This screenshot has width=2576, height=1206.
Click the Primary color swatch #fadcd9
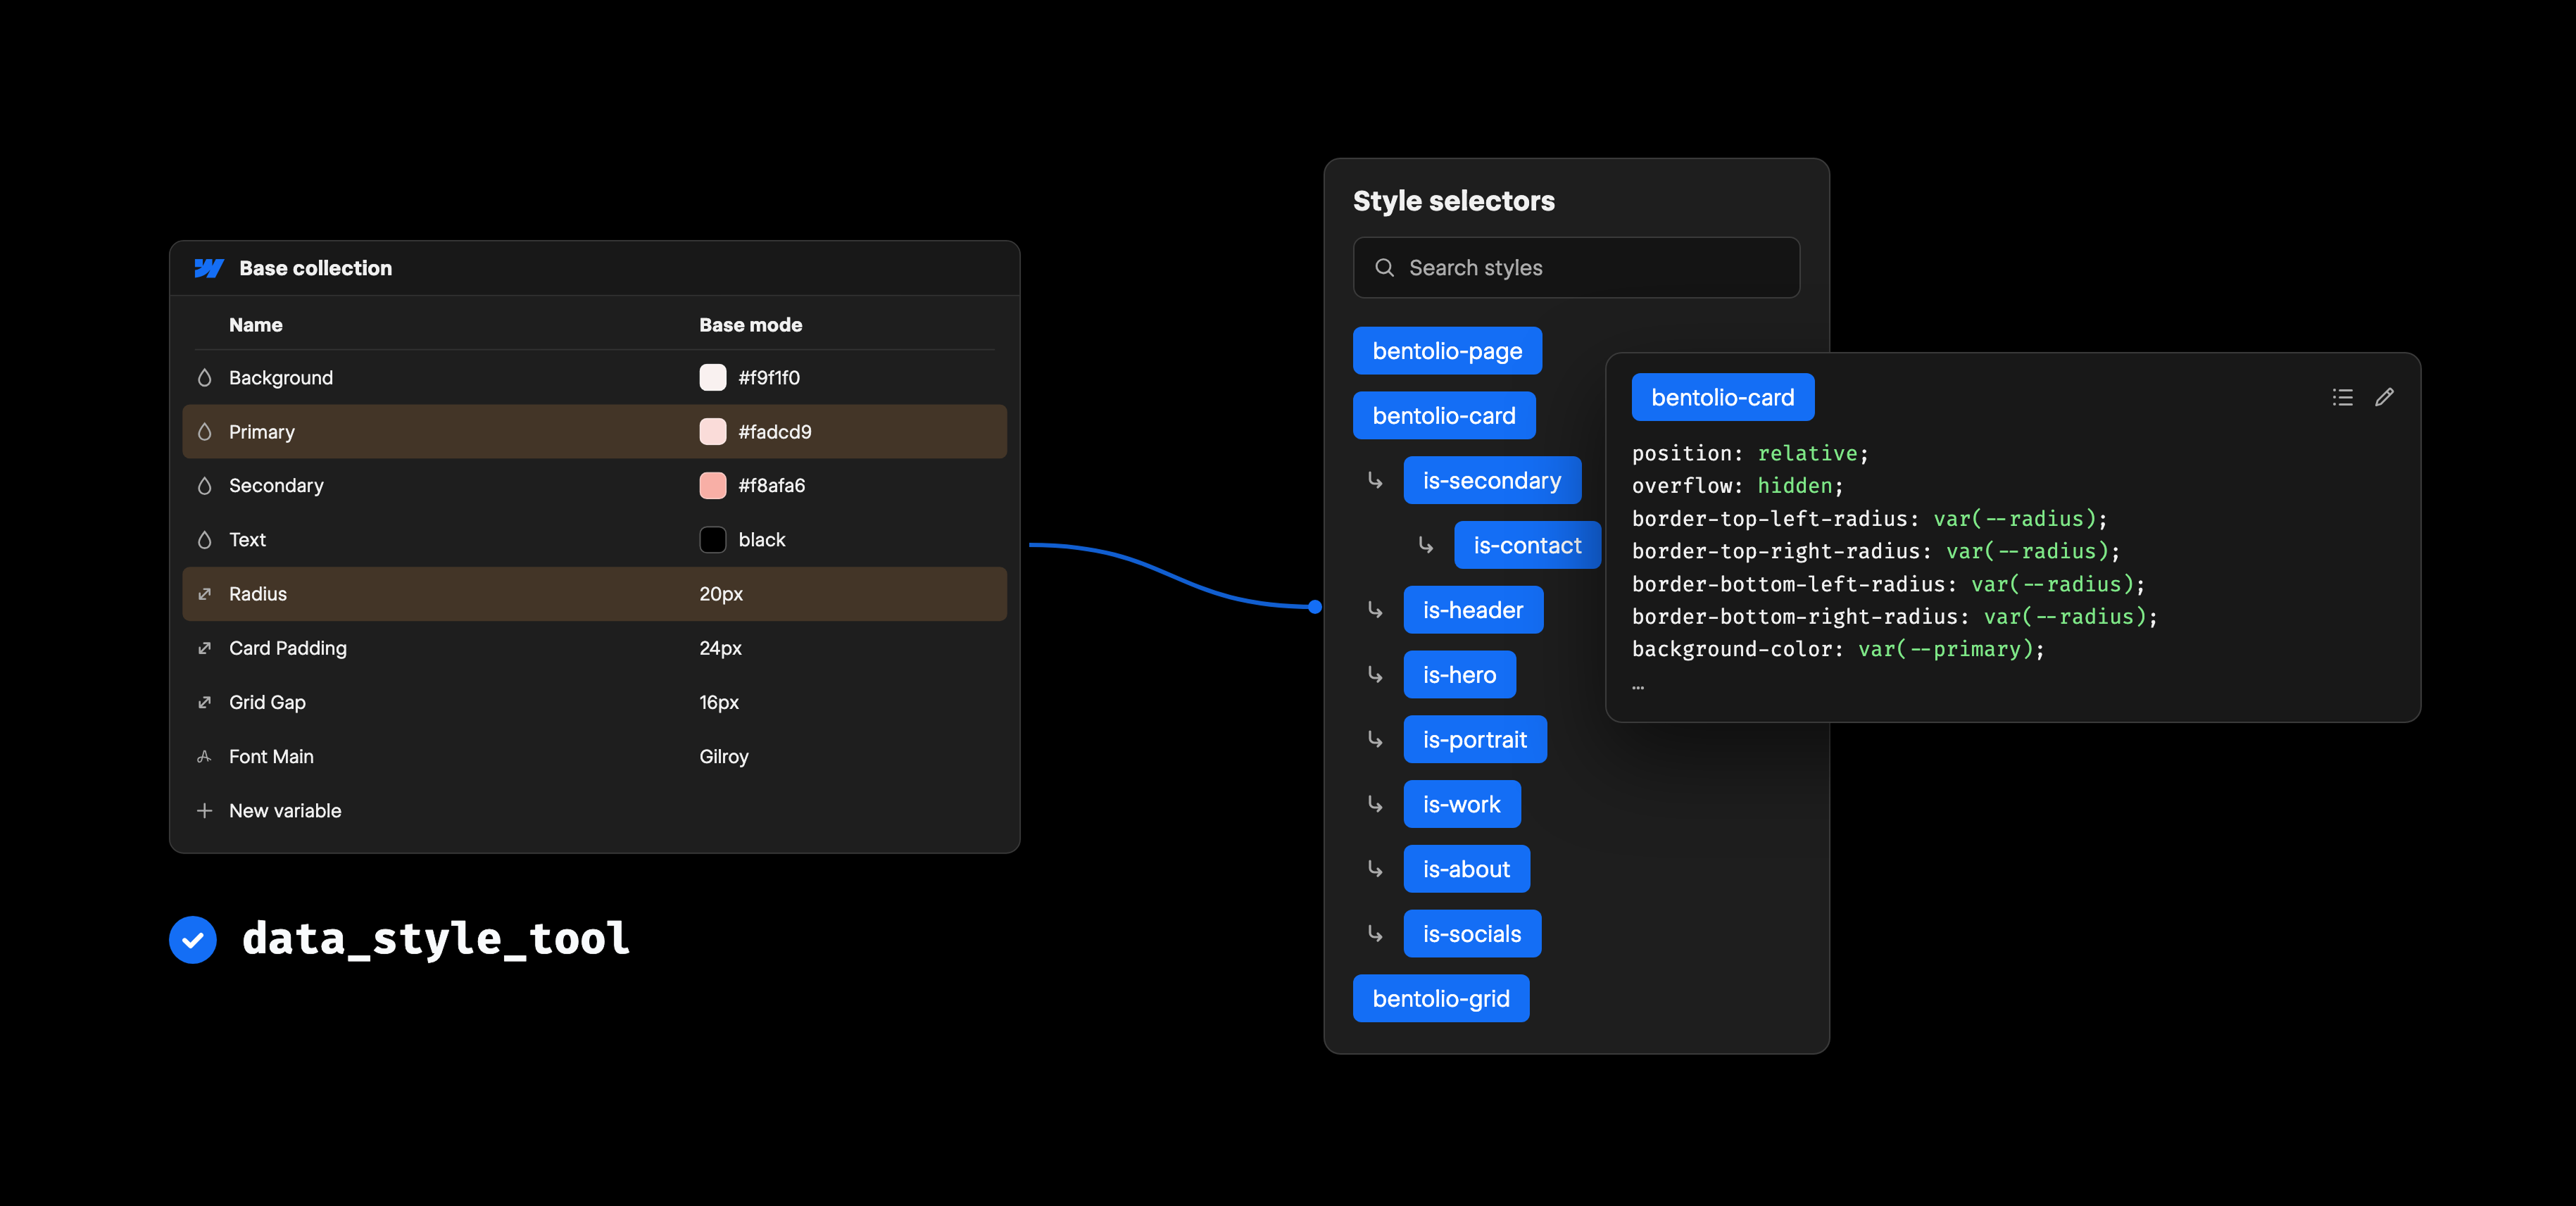click(x=713, y=432)
